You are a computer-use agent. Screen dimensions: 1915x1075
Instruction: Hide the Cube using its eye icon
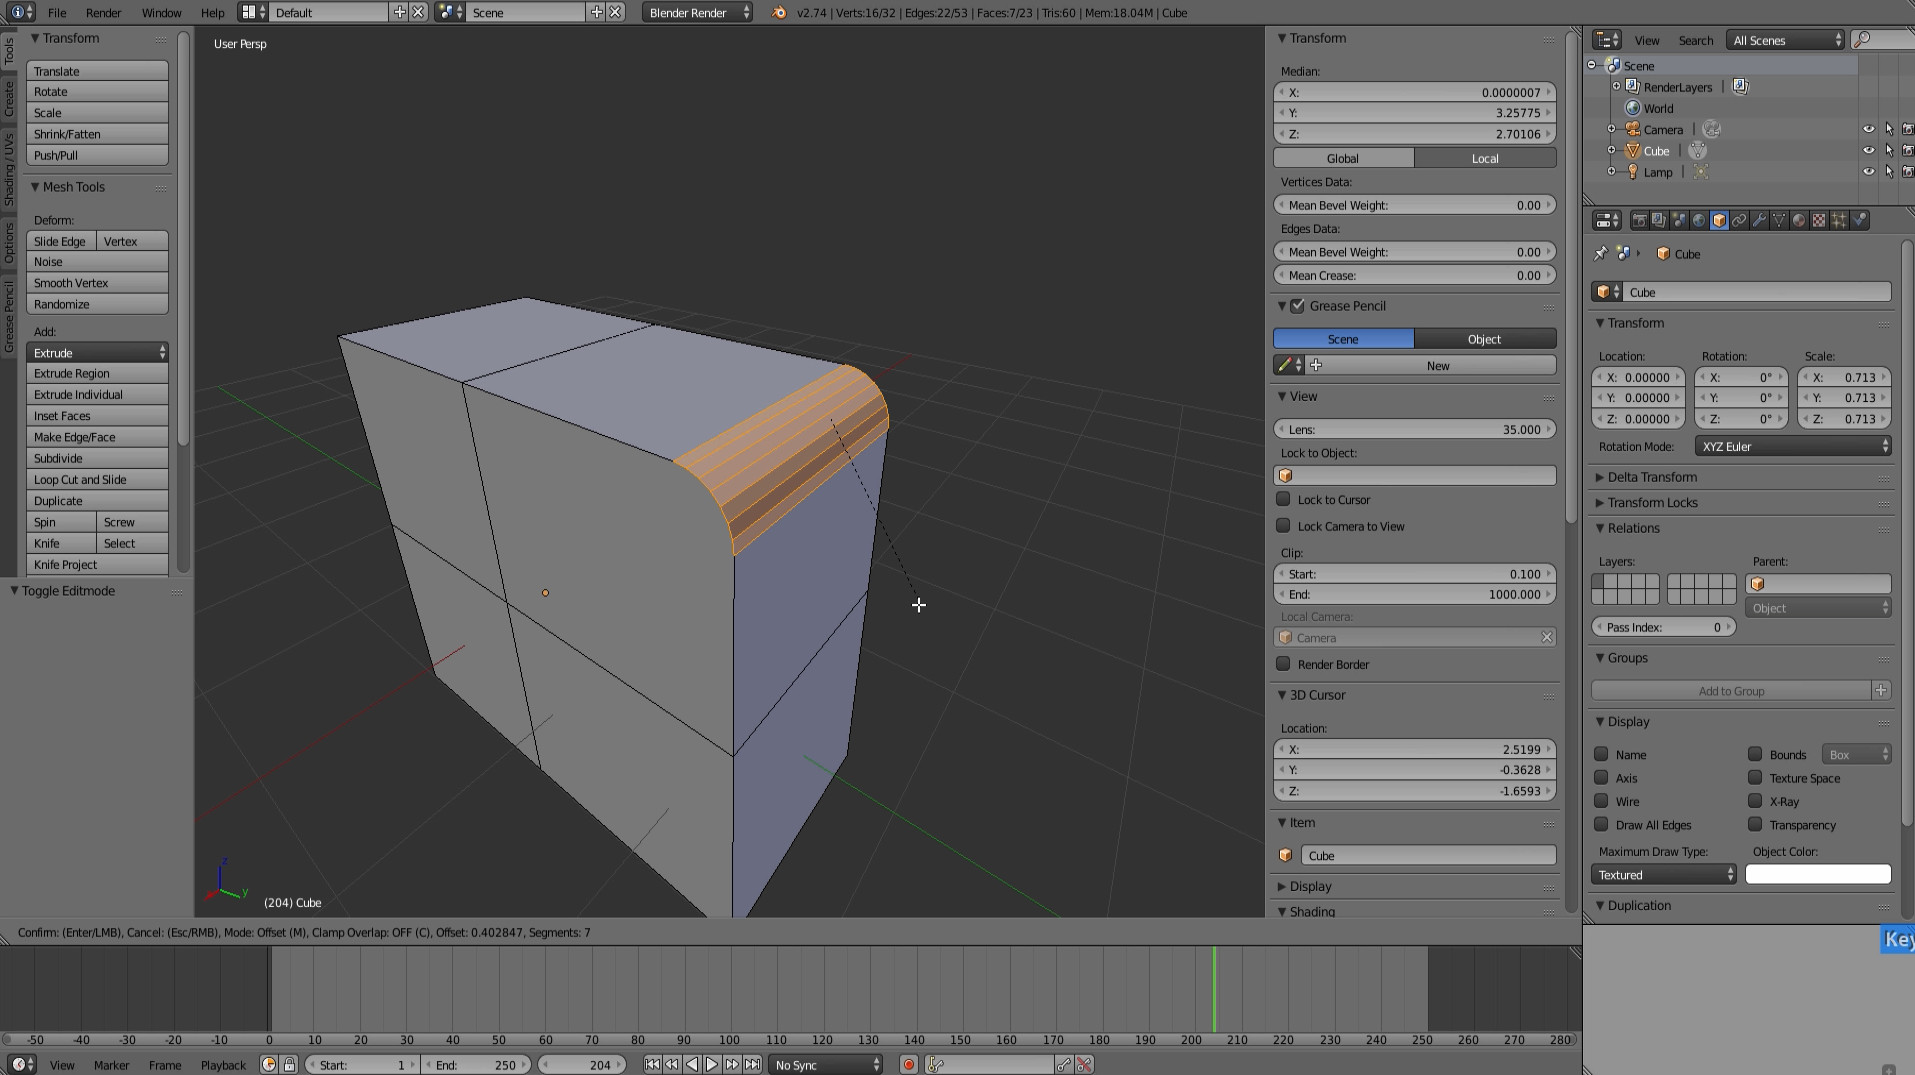[1868, 151]
